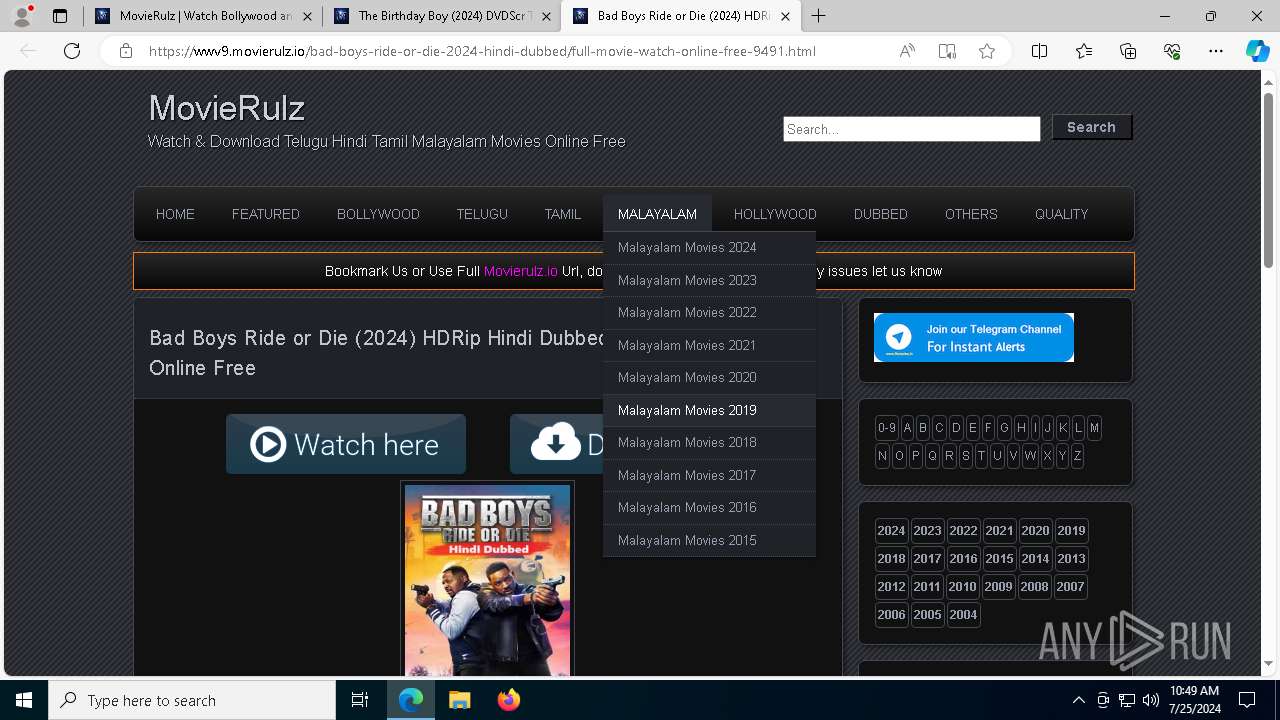This screenshot has width=1280, height=720.
Task: Open Collections icon
Action: (1128, 51)
